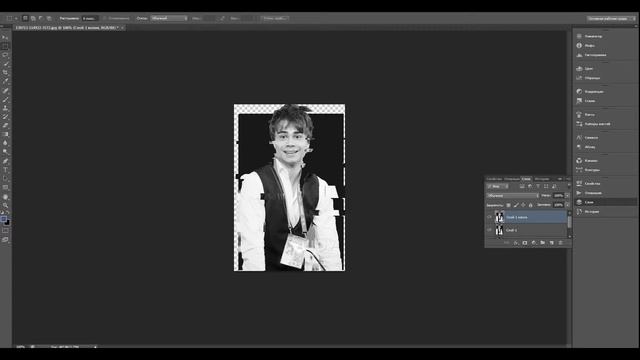Screen dimensions: 640x360
Task: Select the Move tool
Action: coord(5,37)
